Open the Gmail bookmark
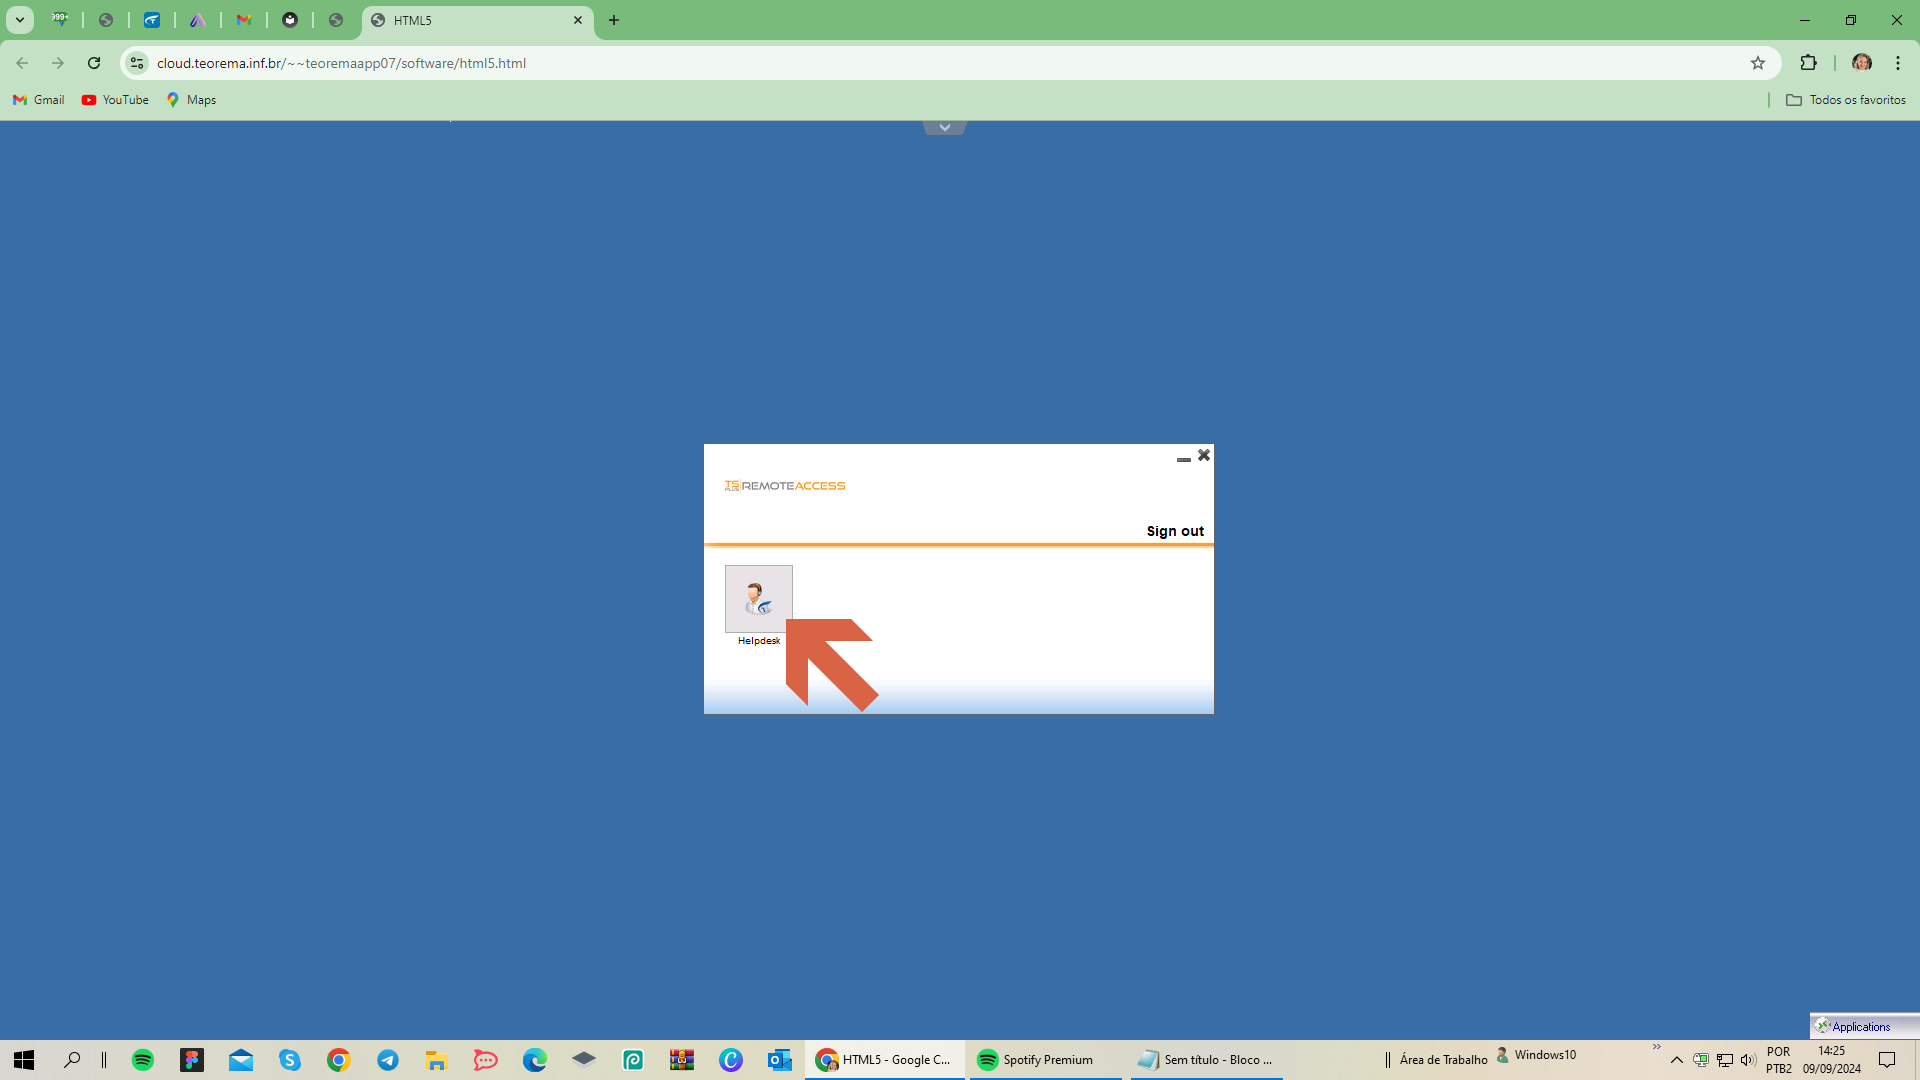1920x1080 pixels. pos(39,100)
